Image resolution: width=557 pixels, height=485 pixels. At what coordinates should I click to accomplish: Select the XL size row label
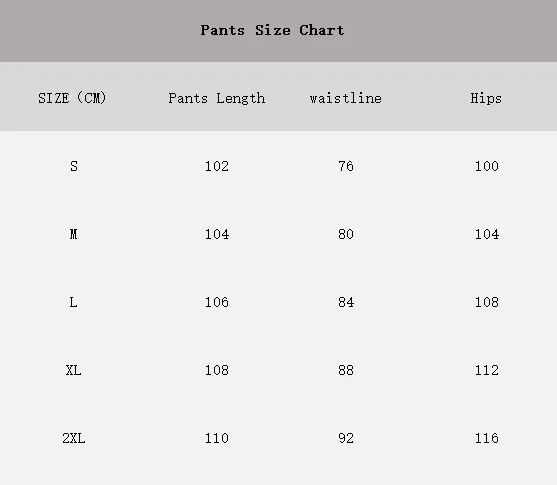click(x=74, y=370)
